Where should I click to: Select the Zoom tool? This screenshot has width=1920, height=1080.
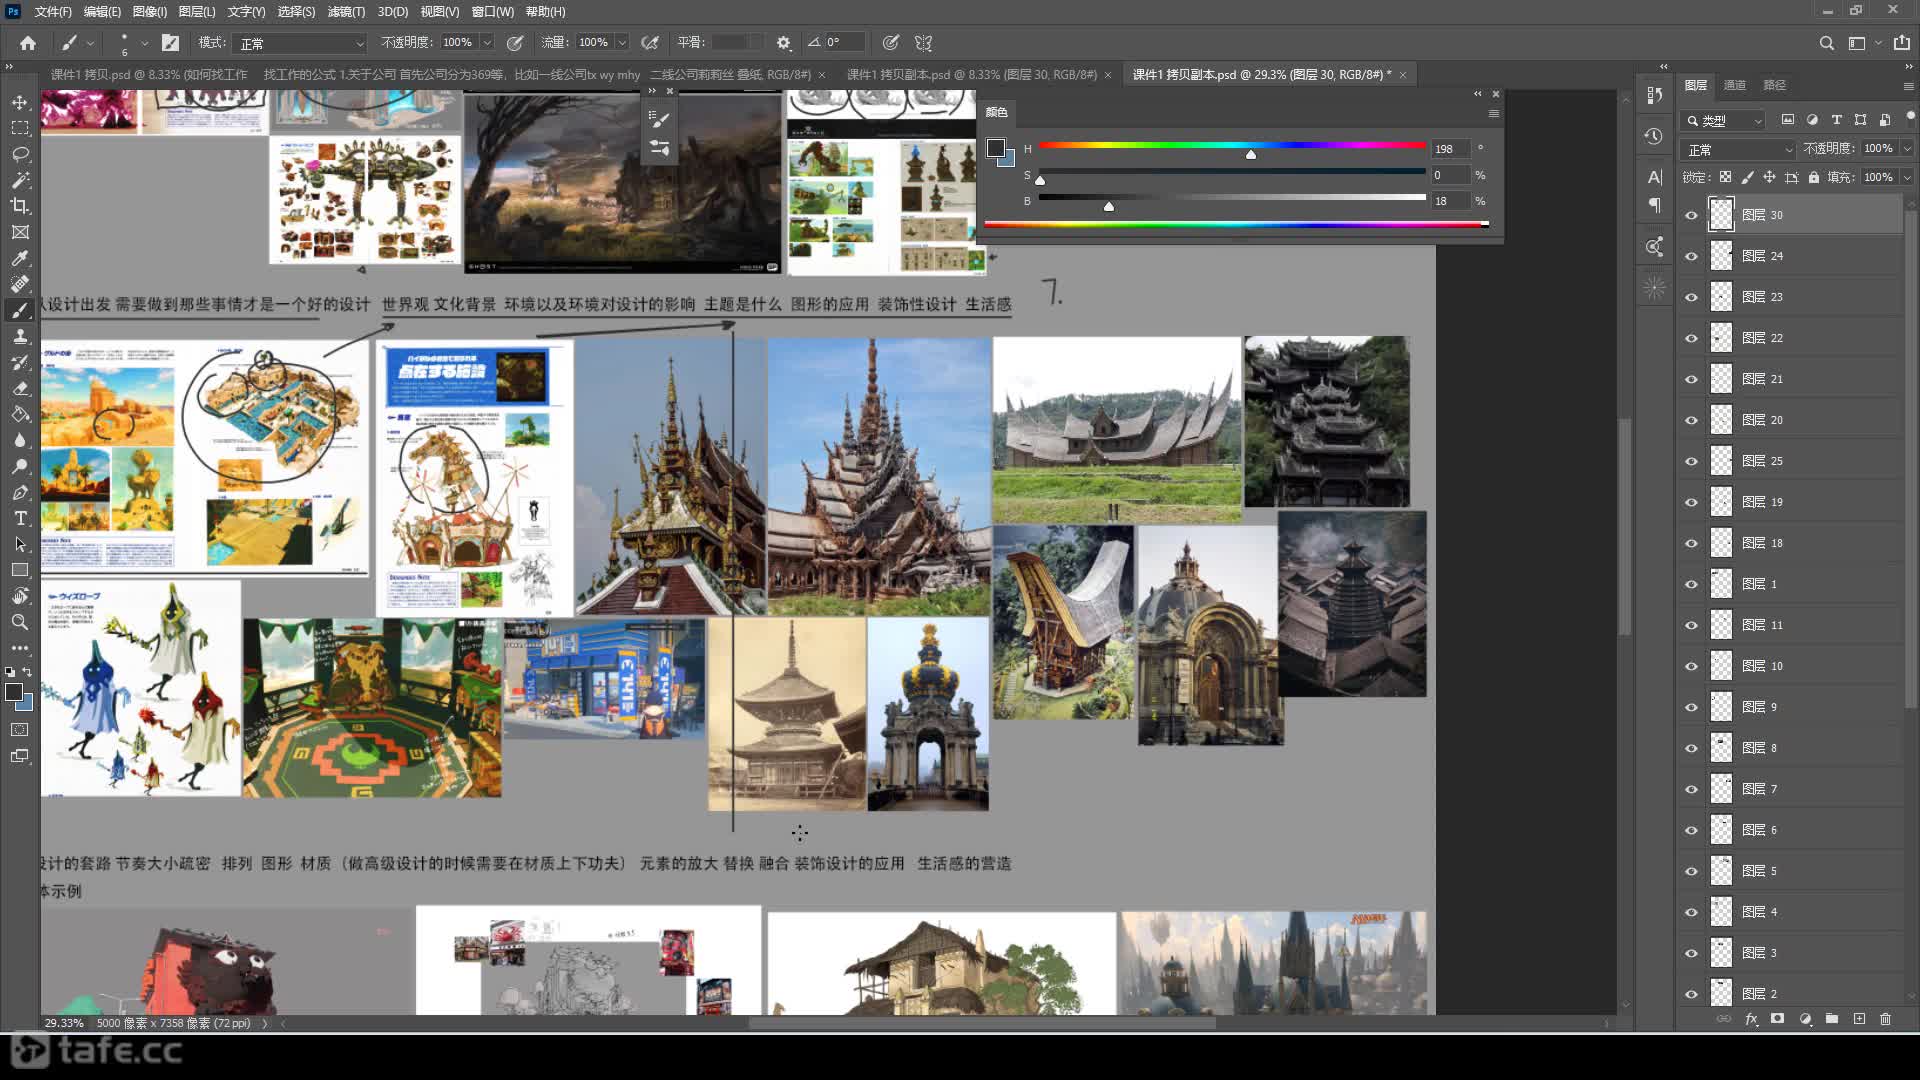click(x=20, y=622)
